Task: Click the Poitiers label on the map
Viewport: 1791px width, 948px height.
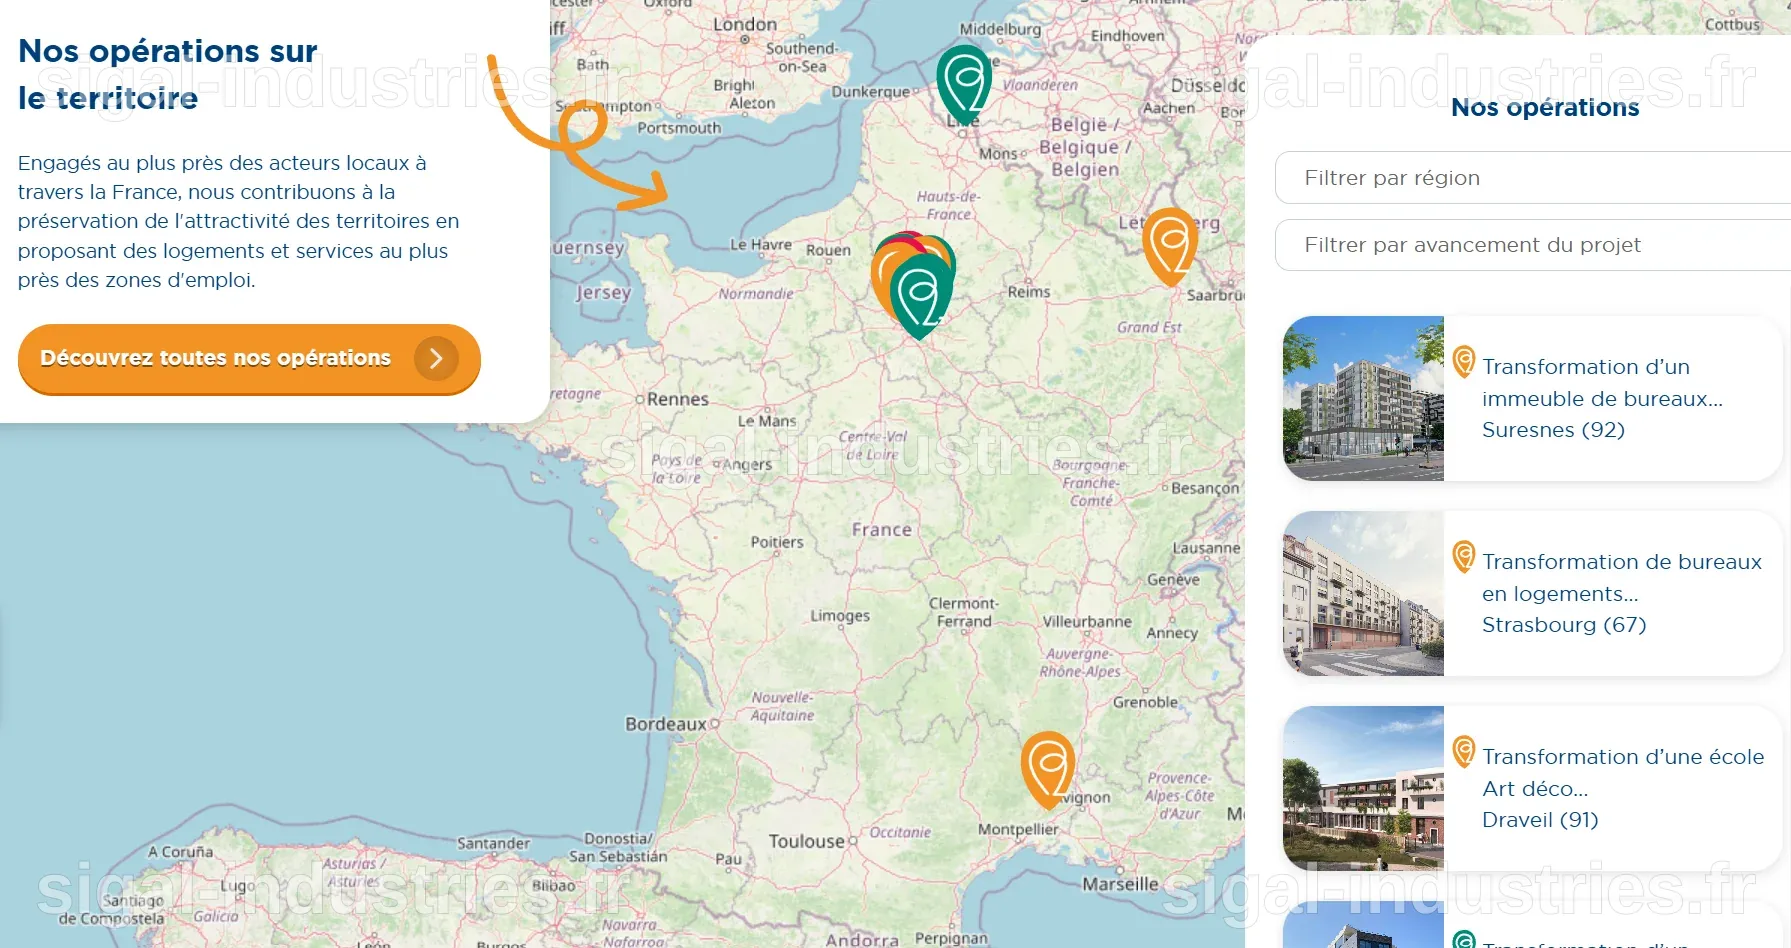Action: (x=777, y=542)
